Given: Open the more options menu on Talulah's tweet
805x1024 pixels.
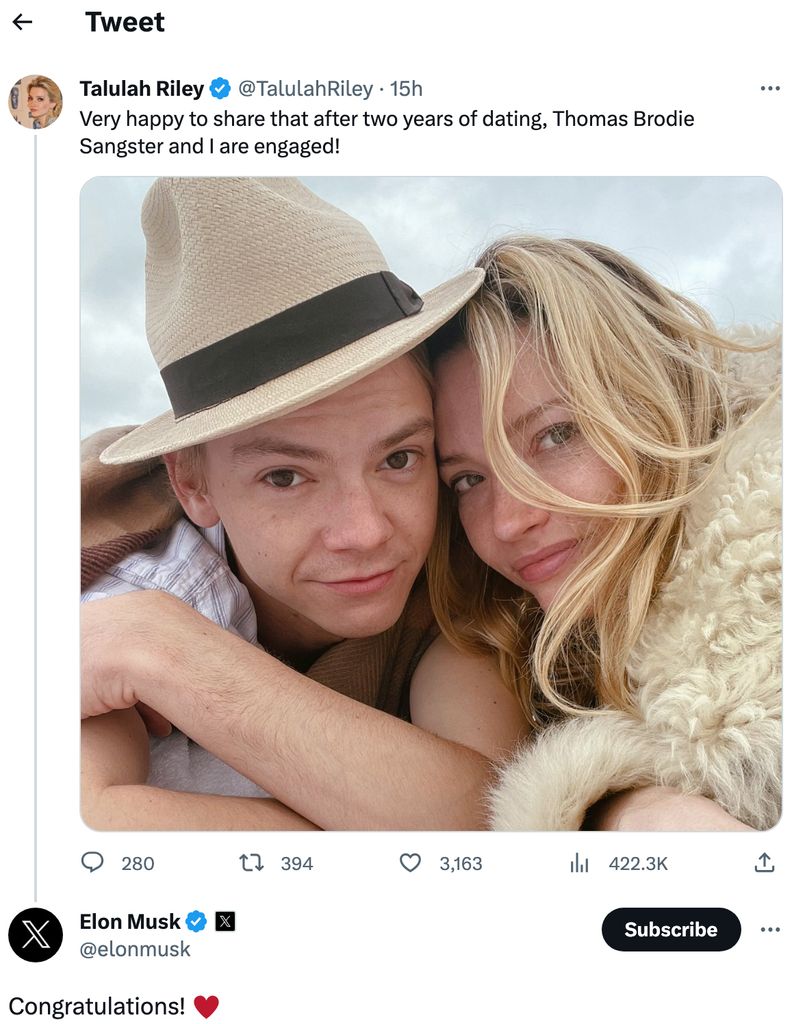Looking at the screenshot, I should pyautogui.click(x=770, y=88).
